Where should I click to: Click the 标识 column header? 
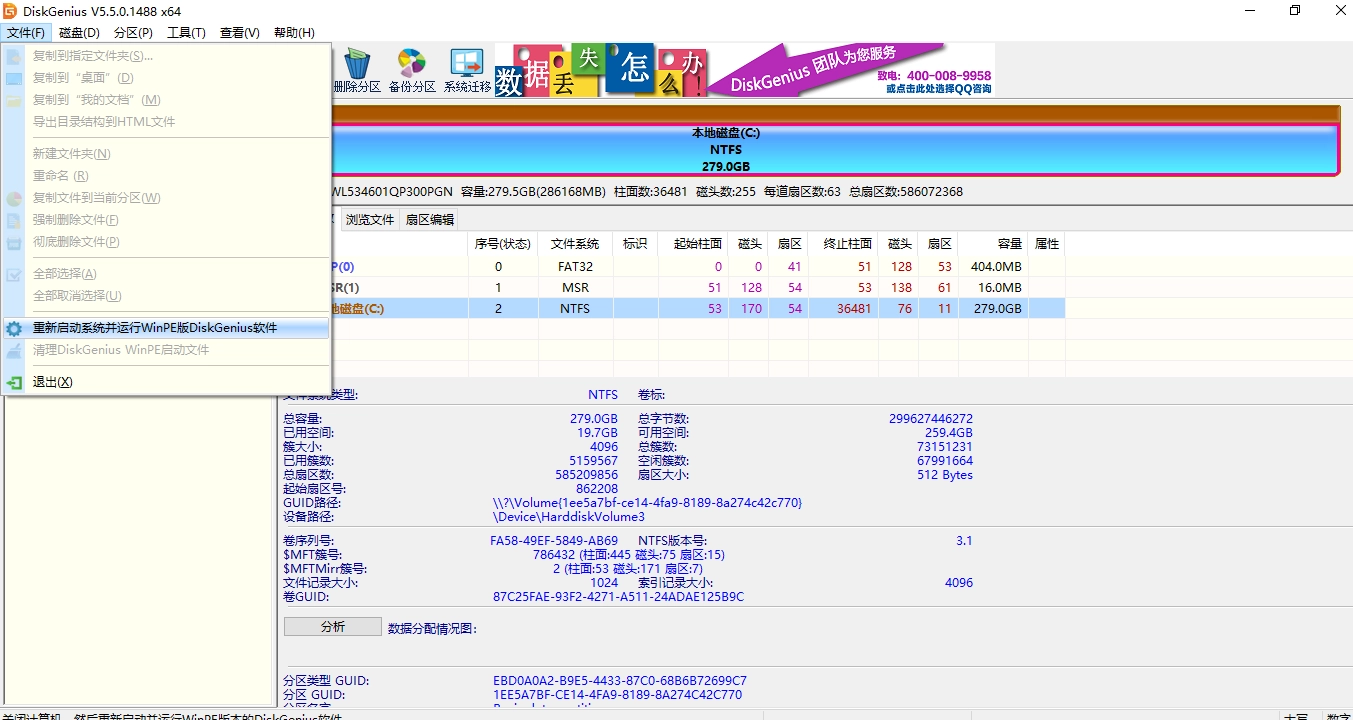pyautogui.click(x=635, y=244)
